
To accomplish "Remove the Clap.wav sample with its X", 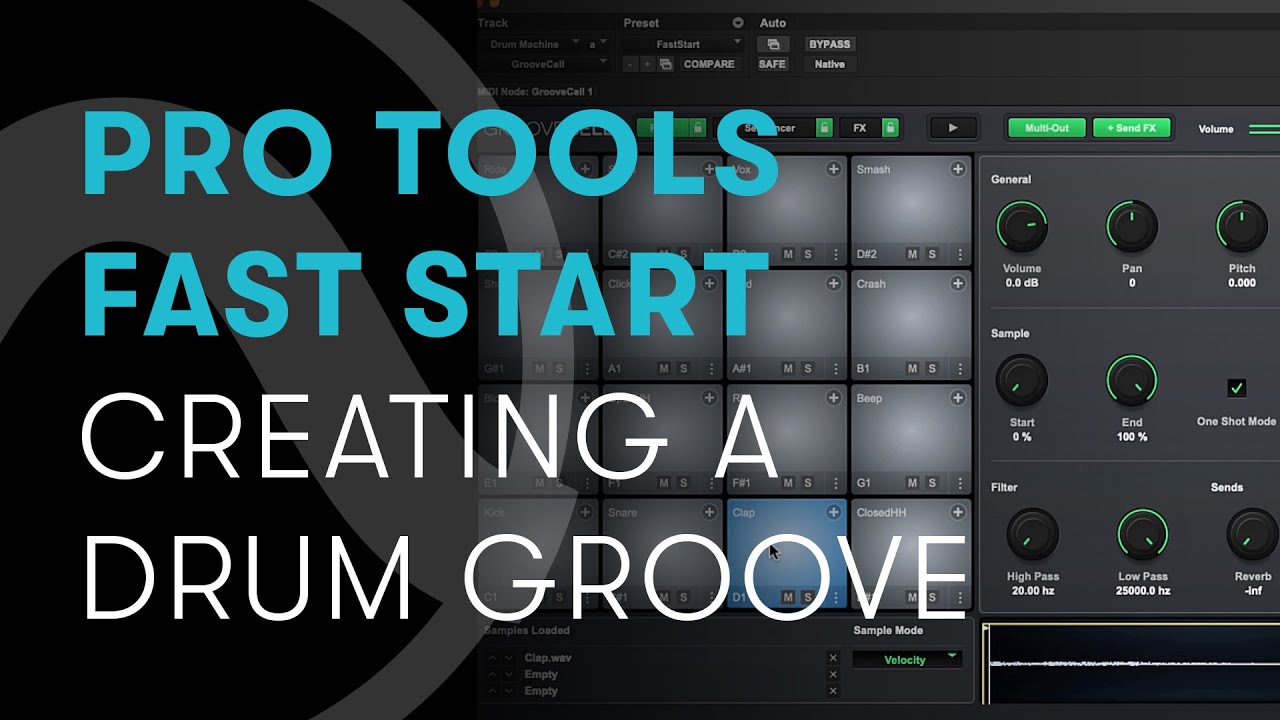I will coord(833,658).
